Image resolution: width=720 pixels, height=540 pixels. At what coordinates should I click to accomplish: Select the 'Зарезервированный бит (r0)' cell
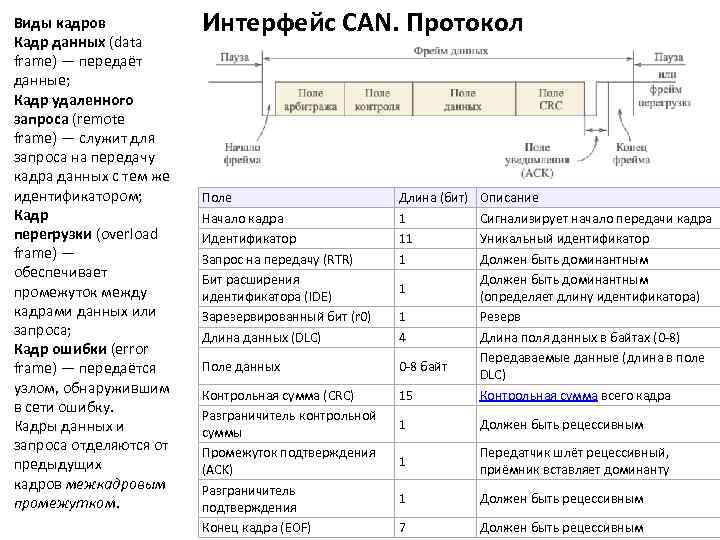pos(297,317)
